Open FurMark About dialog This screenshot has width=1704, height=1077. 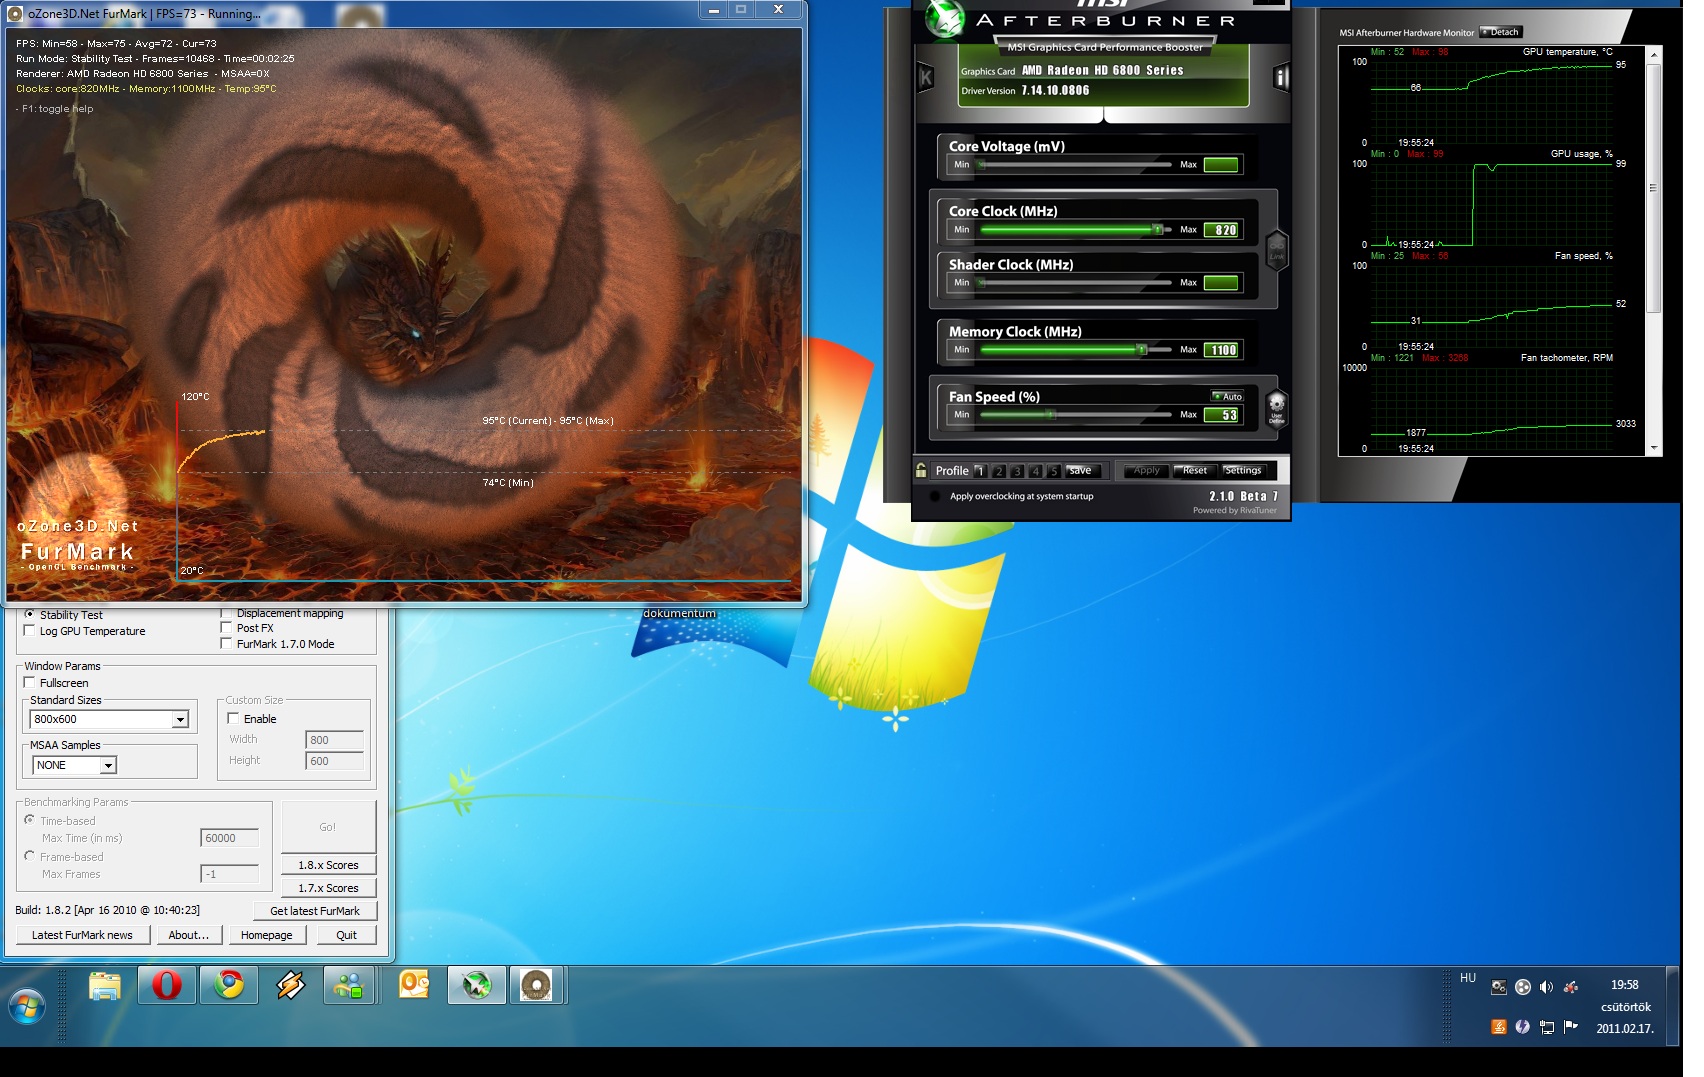tap(188, 935)
